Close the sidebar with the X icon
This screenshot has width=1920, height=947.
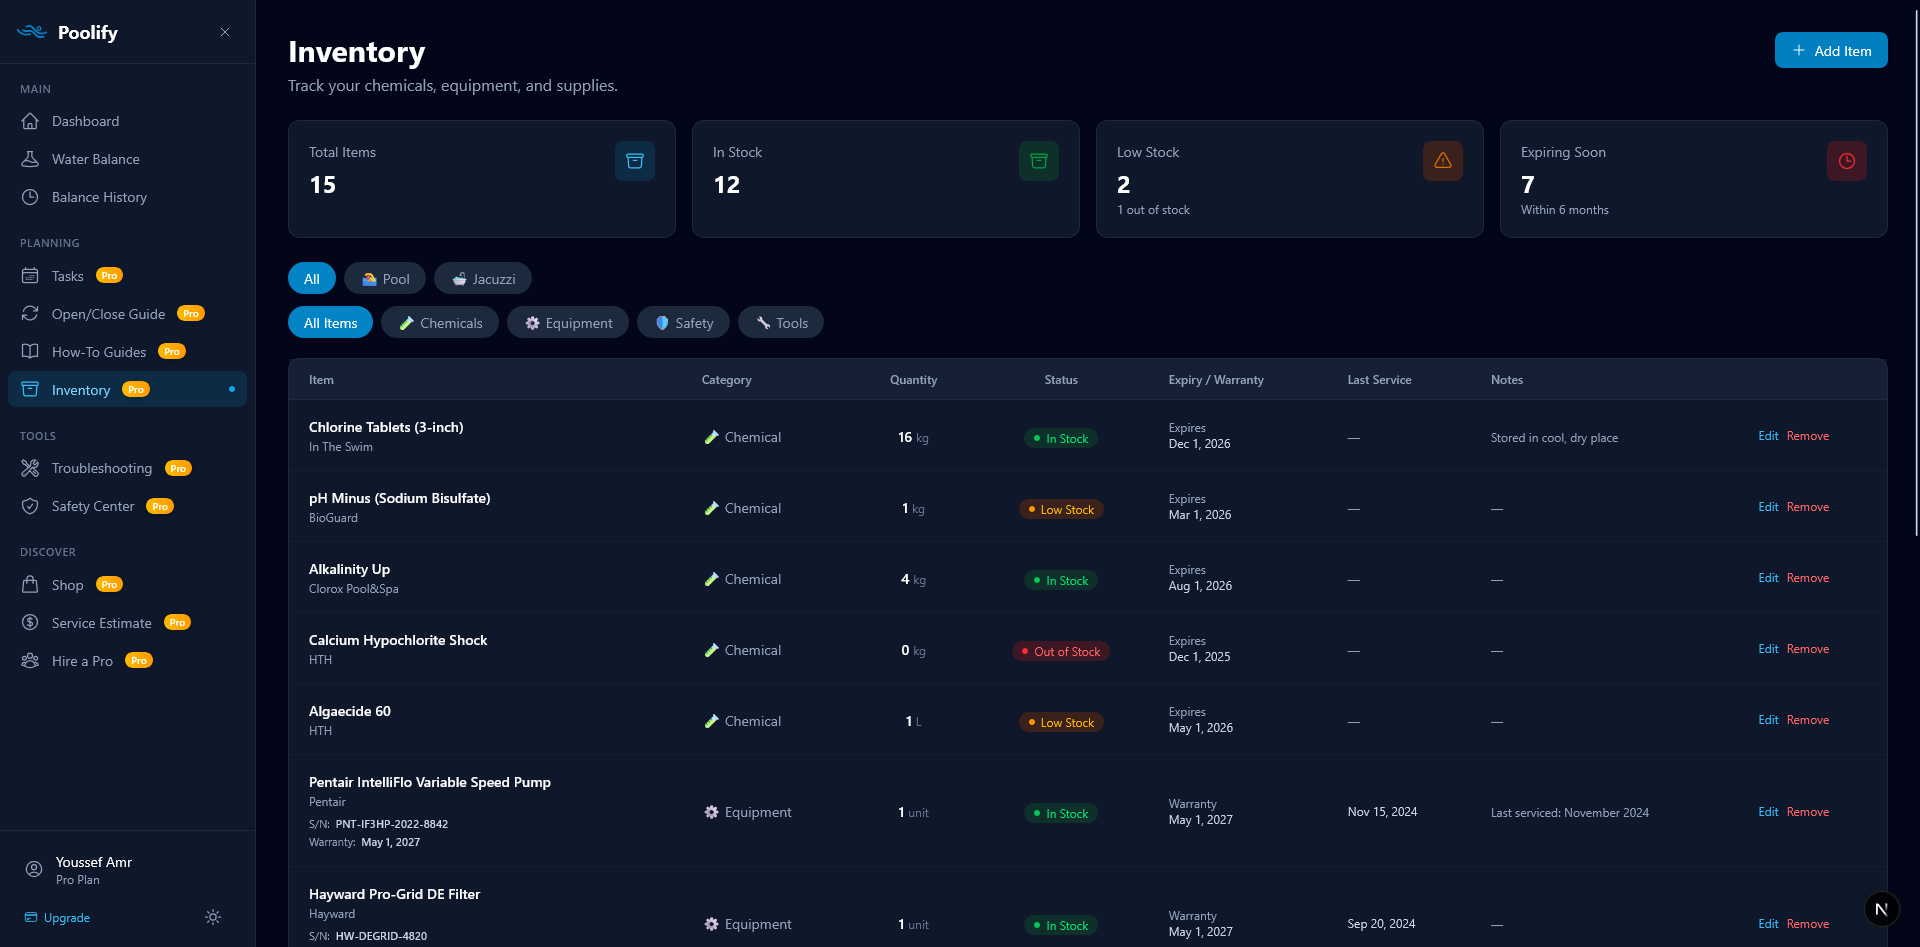pos(225,32)
